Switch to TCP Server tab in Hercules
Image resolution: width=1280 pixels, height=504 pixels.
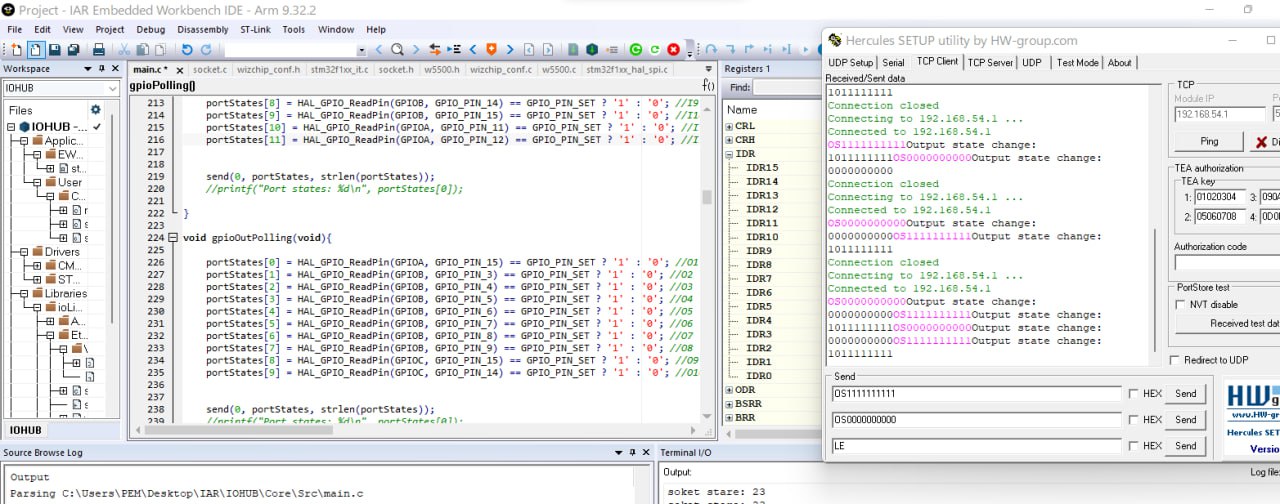[x=990, y=62]
